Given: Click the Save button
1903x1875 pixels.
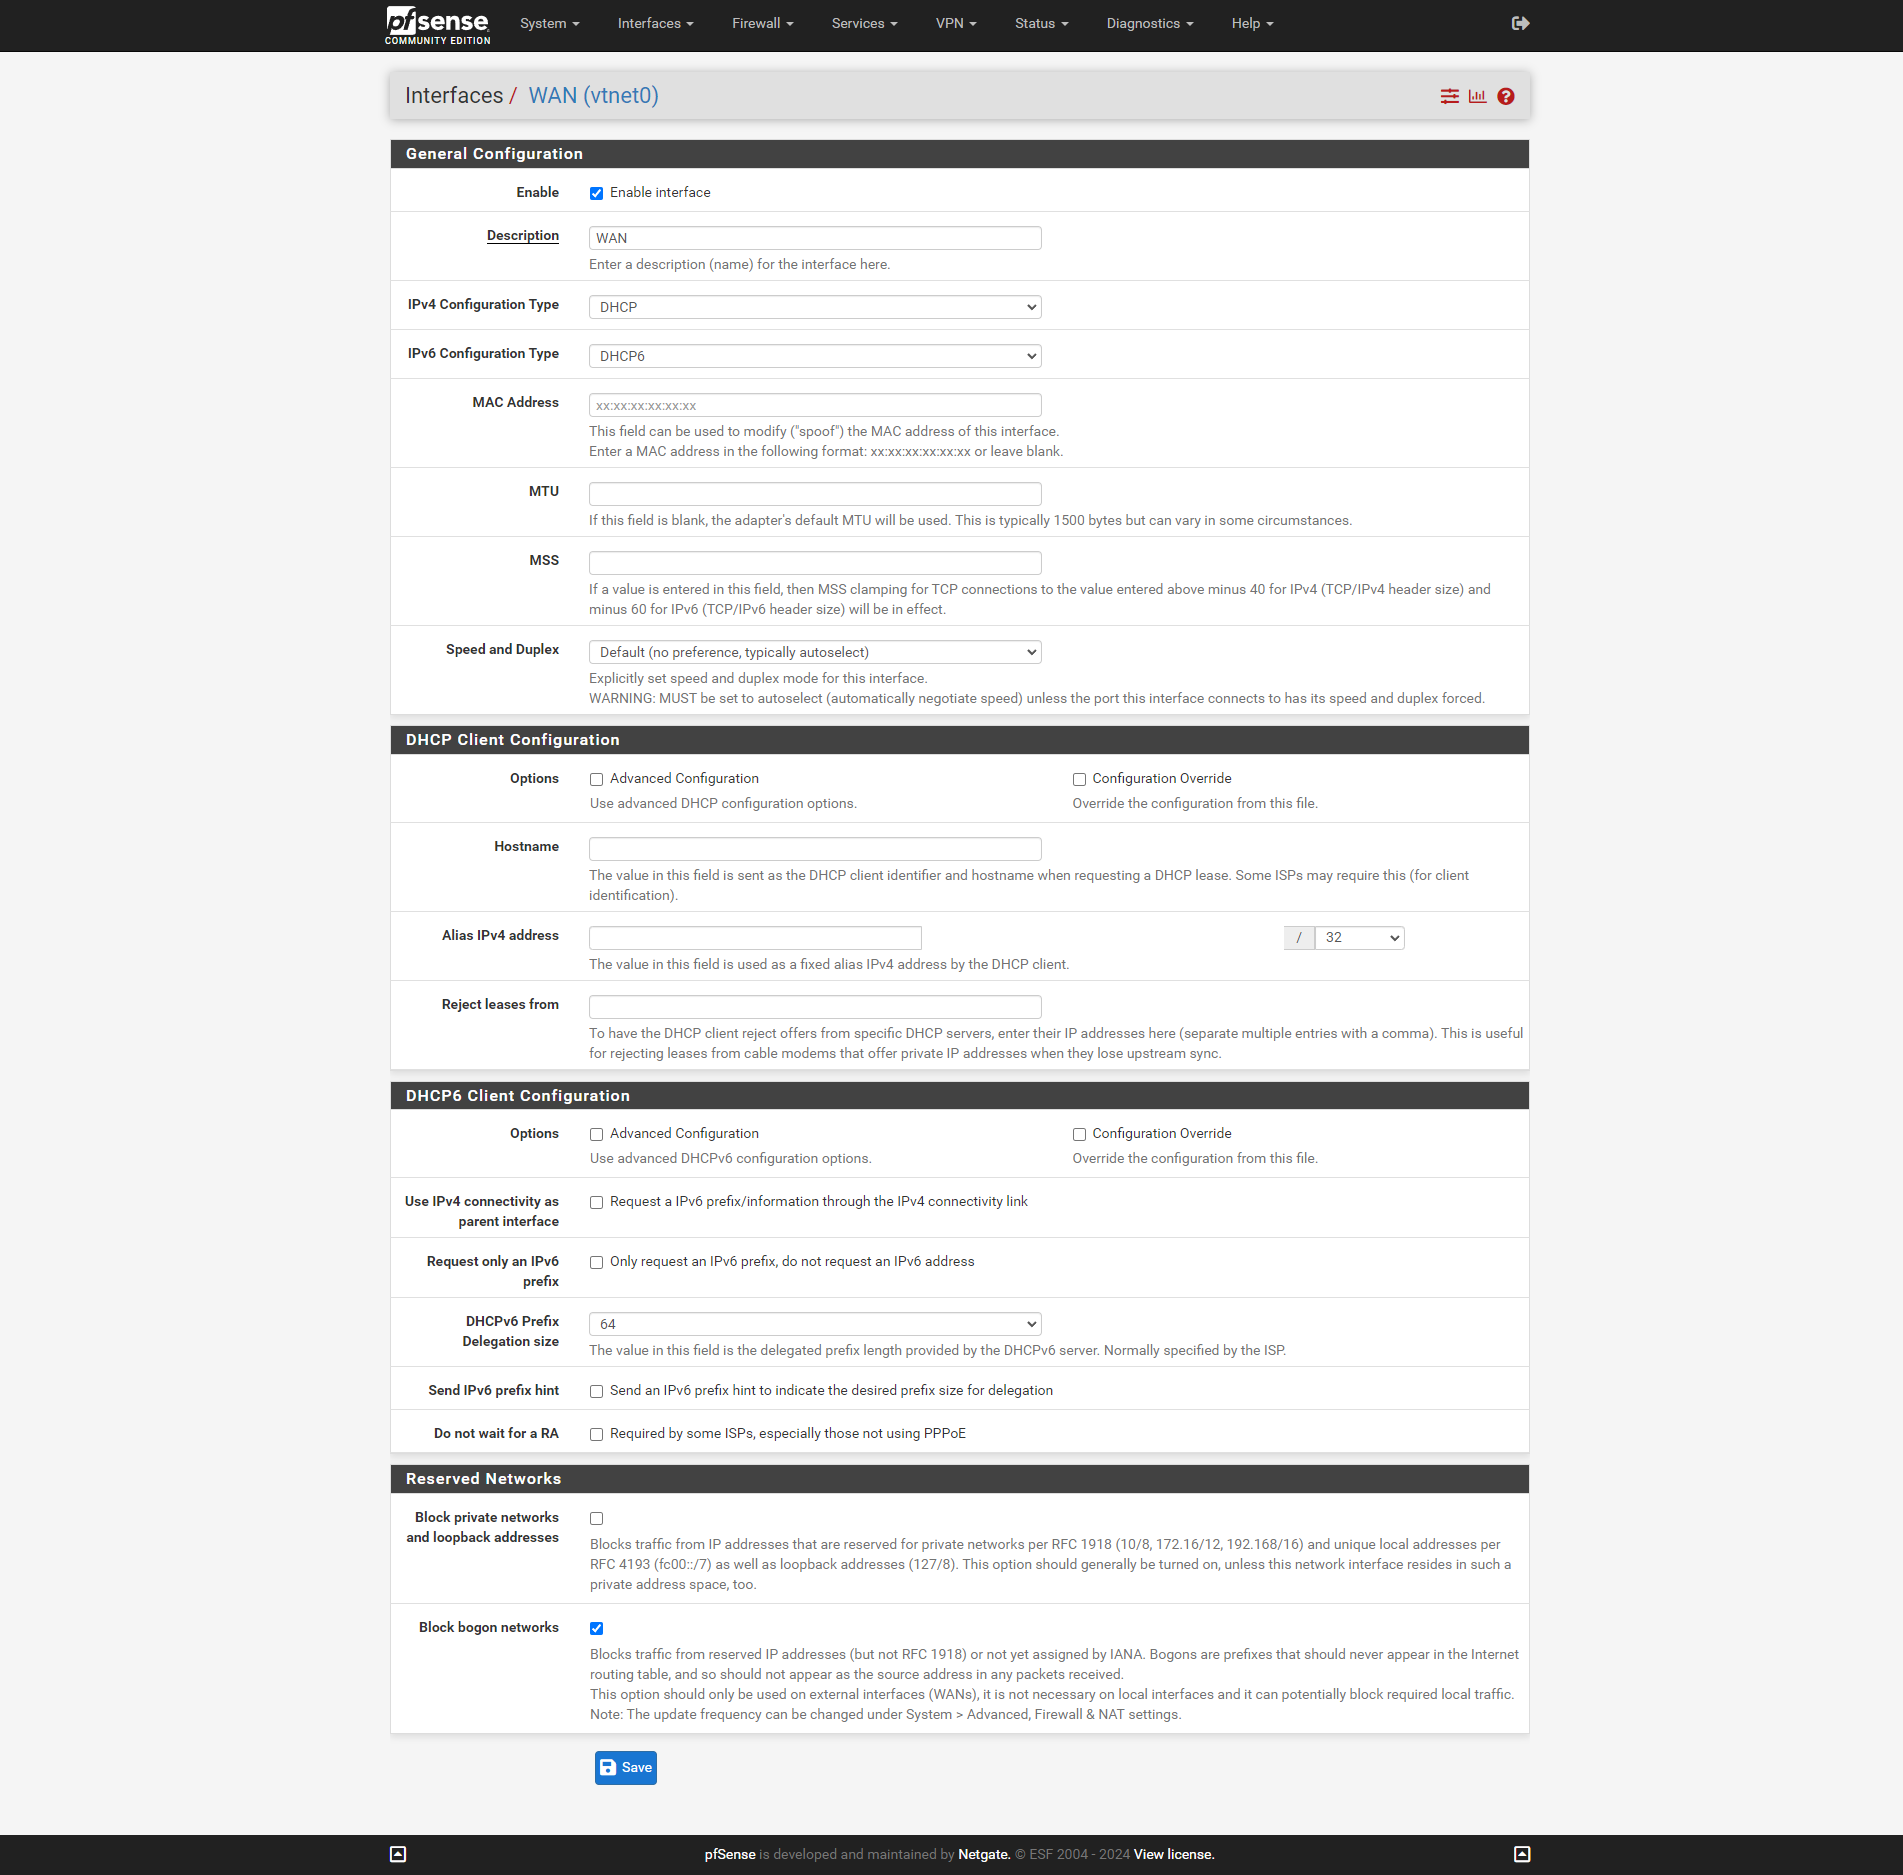Looking at the screenshot, I should pyautogui.click(x=625, y=1767).
